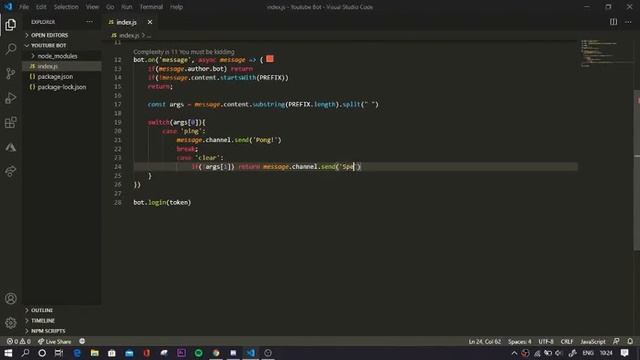
Task: Open the Windows Start menu
Action: coord(8,353)
